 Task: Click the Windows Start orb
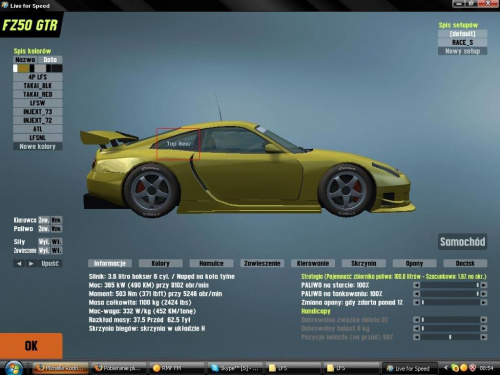pos(14,368)
